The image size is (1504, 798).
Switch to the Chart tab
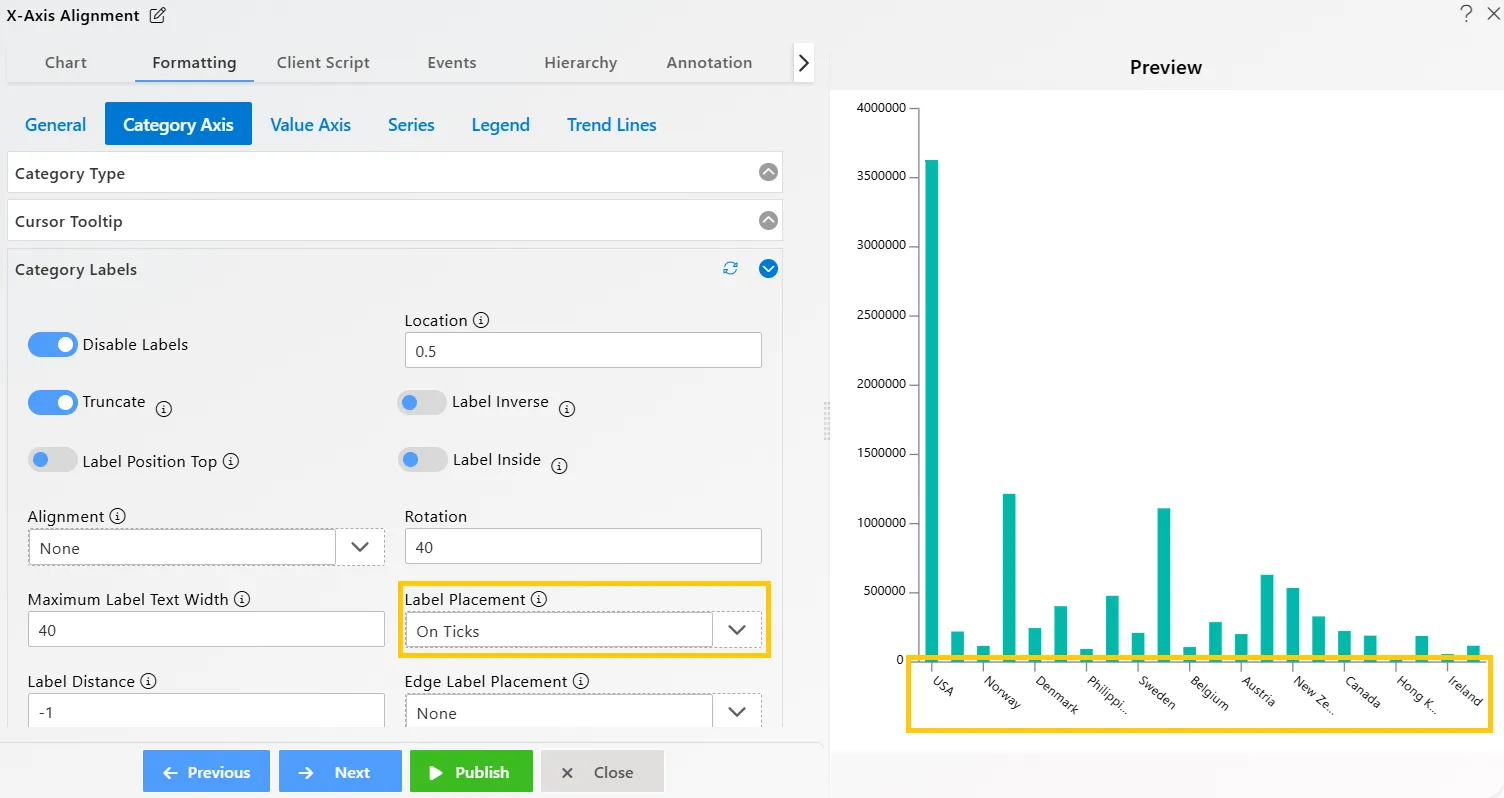pos(66,62)
